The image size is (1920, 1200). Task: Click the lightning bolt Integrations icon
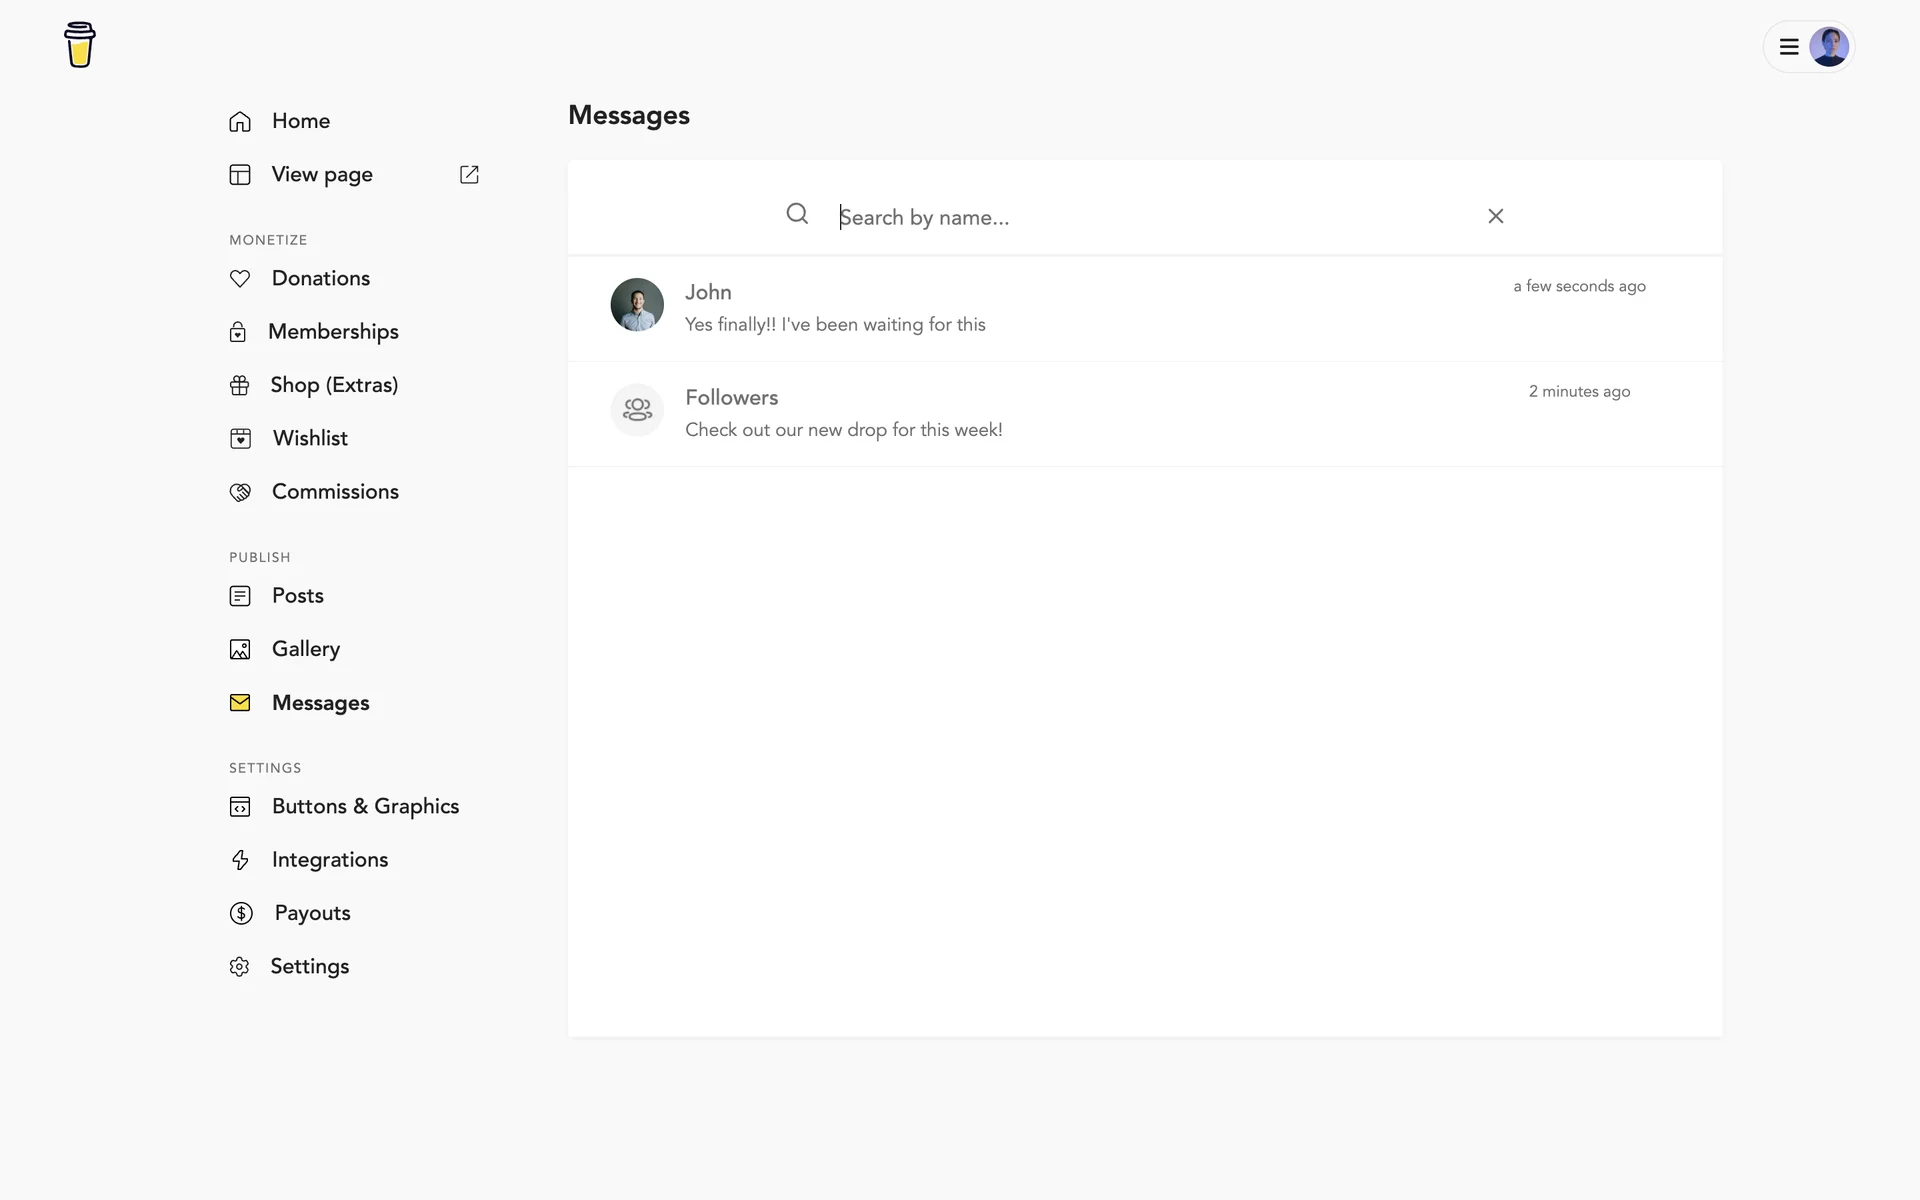click(240, 860)
